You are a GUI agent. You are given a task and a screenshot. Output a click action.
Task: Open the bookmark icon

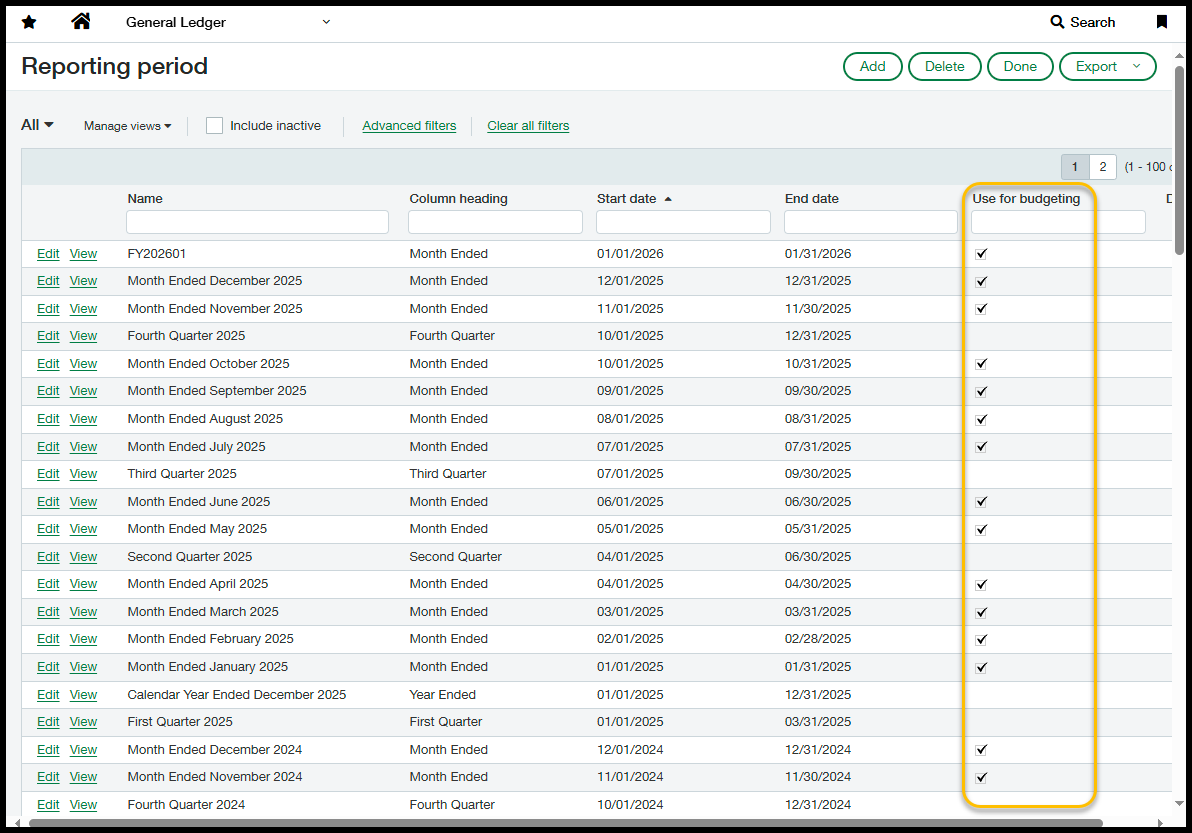pos(1161,22)
